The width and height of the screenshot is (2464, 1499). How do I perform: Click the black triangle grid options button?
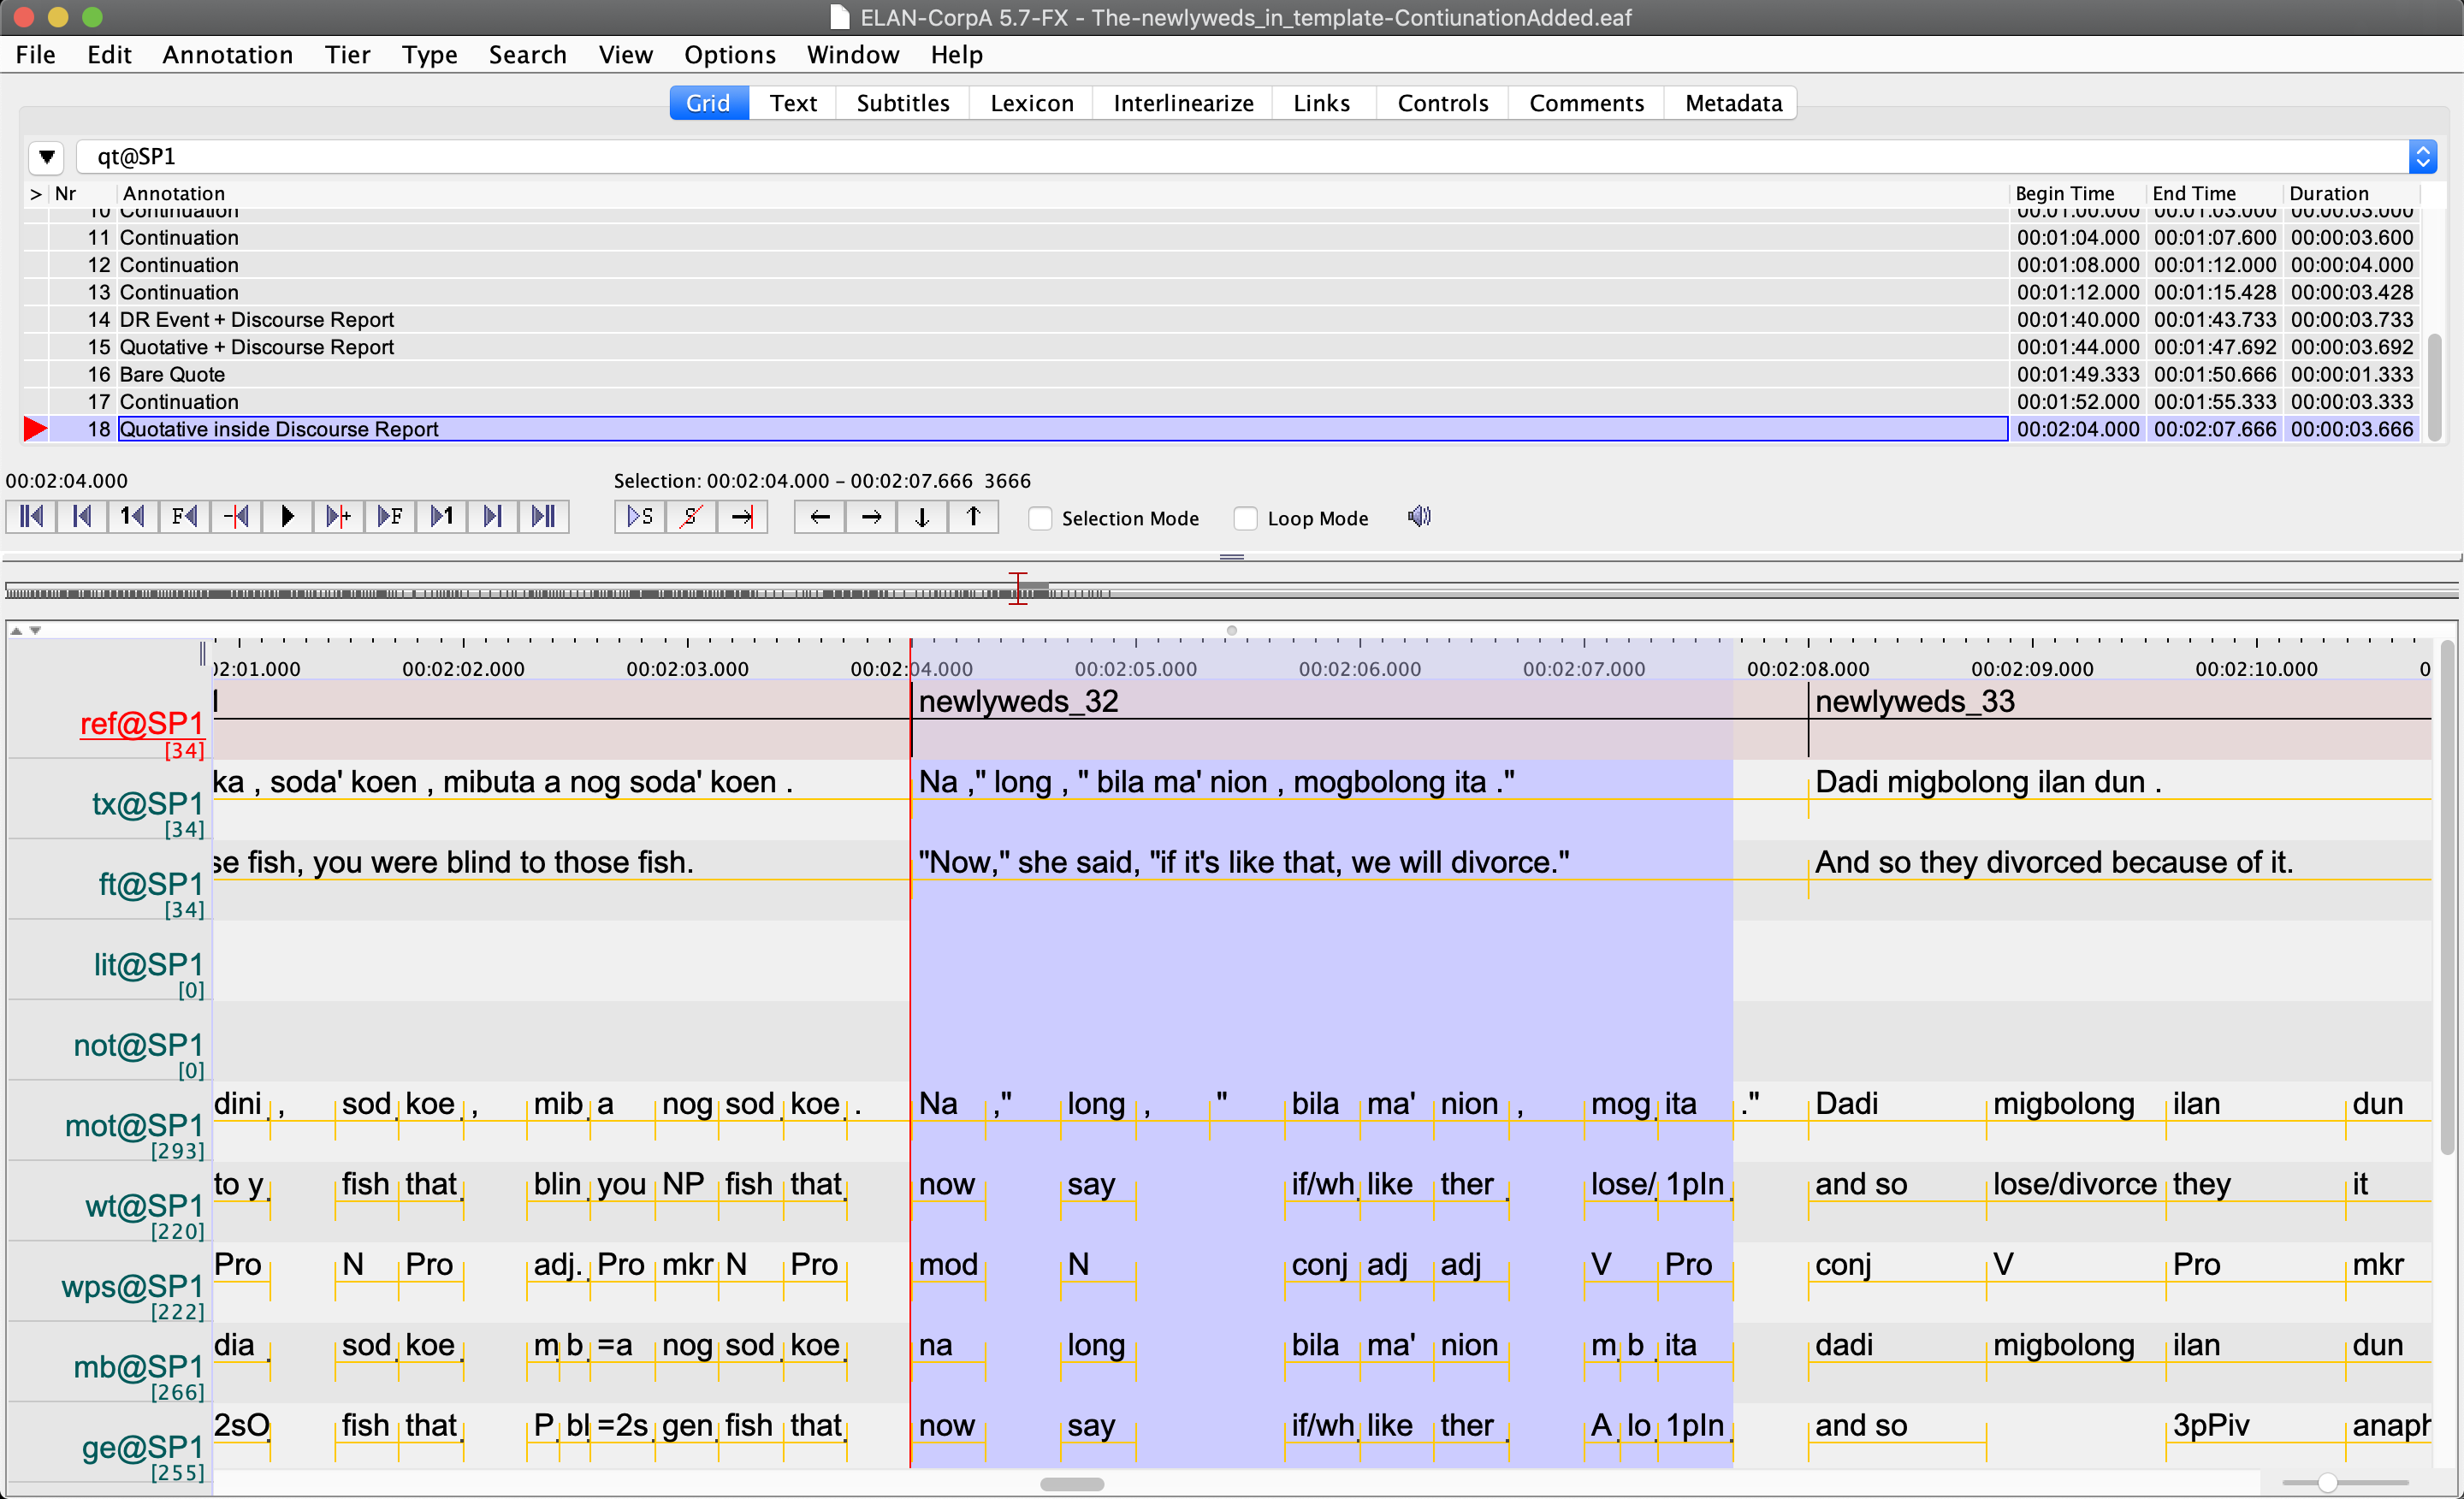click(x=46, y=157)
